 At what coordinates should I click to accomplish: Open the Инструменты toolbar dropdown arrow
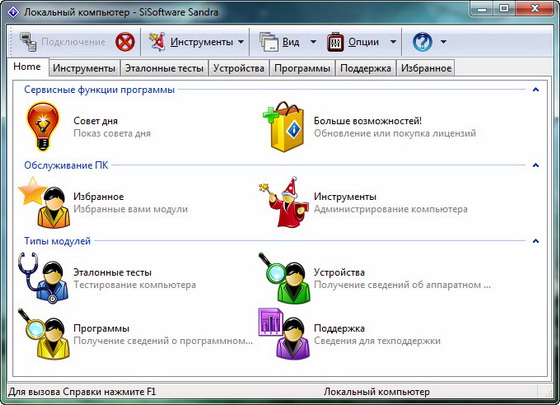point(241,42)
